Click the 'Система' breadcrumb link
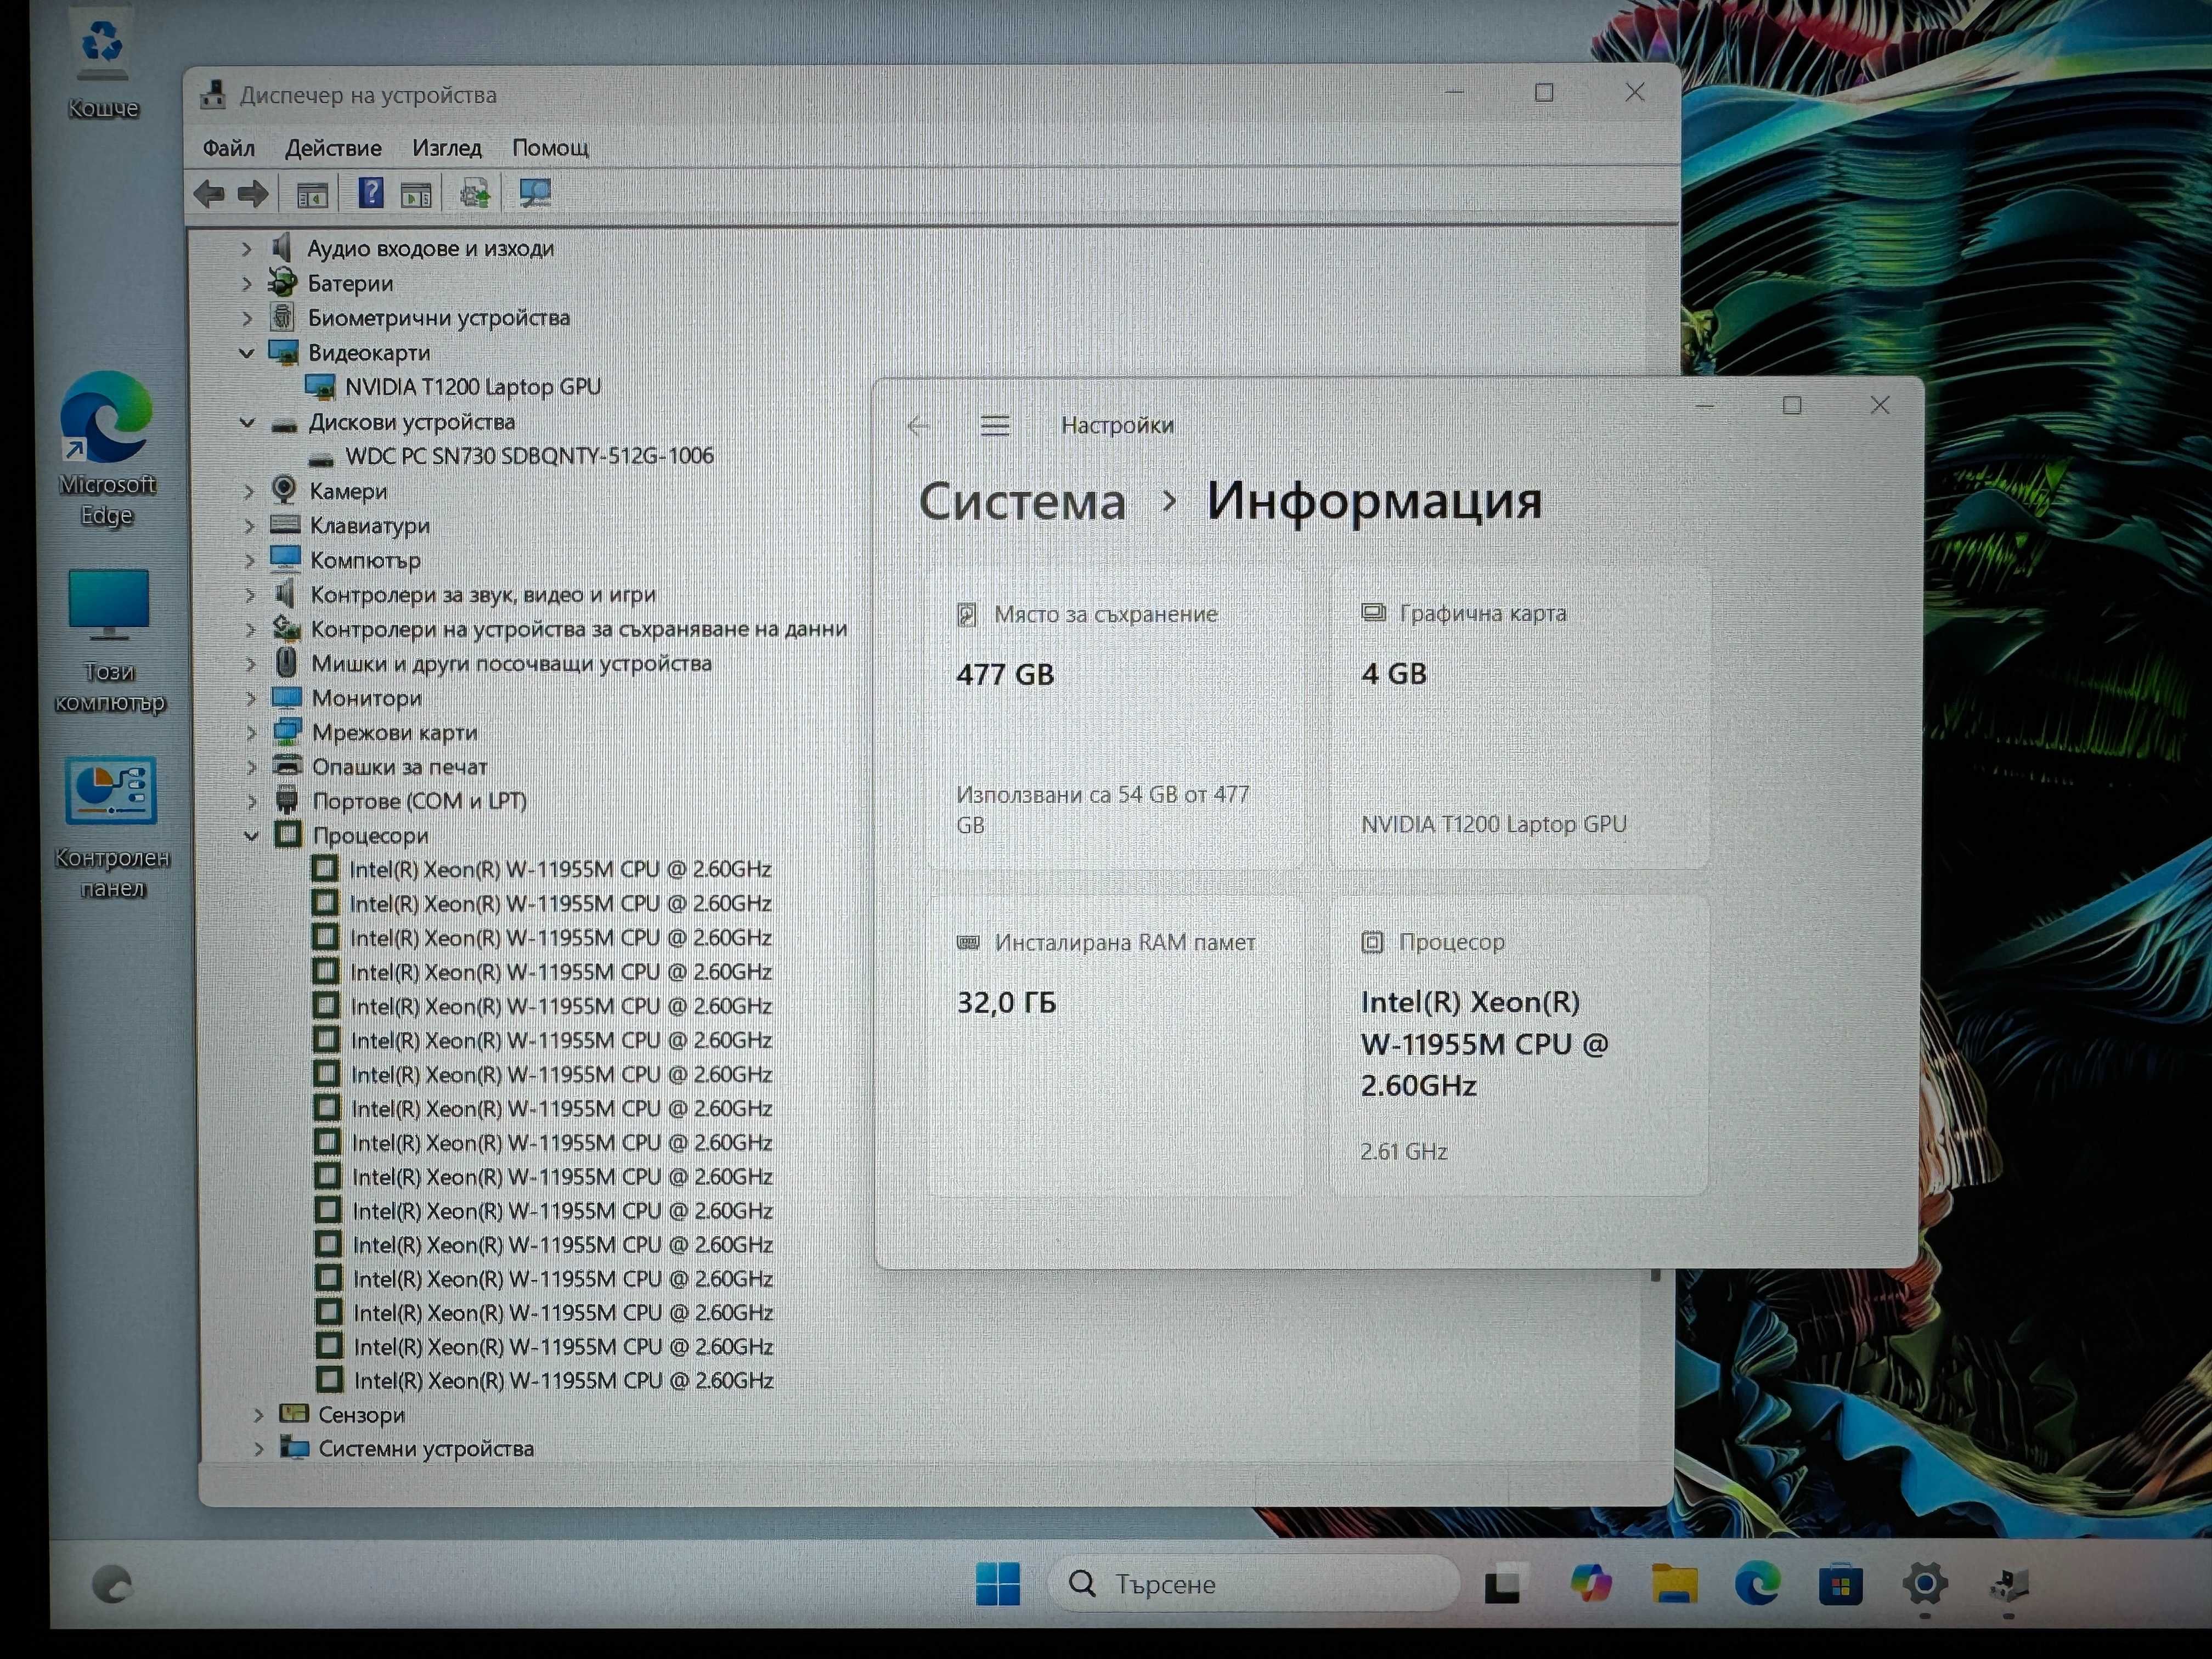 point(1022,501)
